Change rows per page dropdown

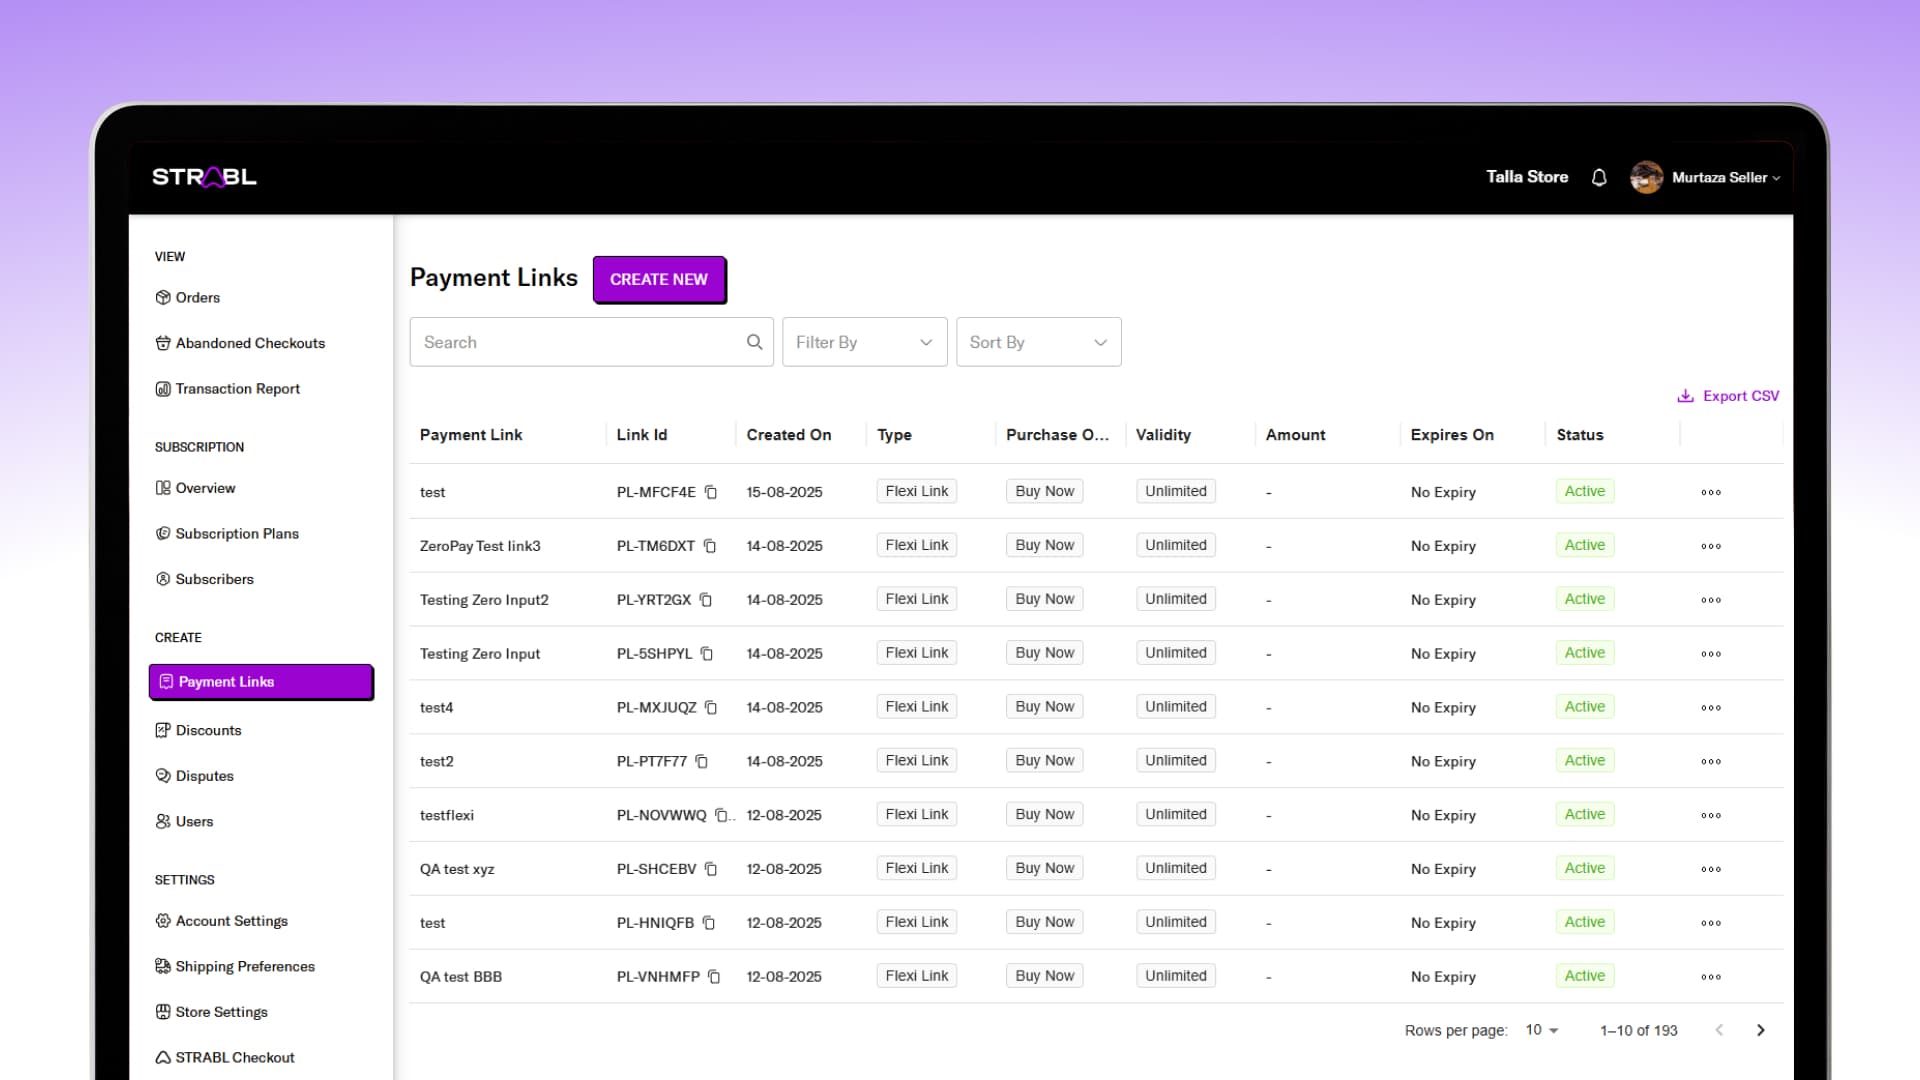(1542, 1030)
